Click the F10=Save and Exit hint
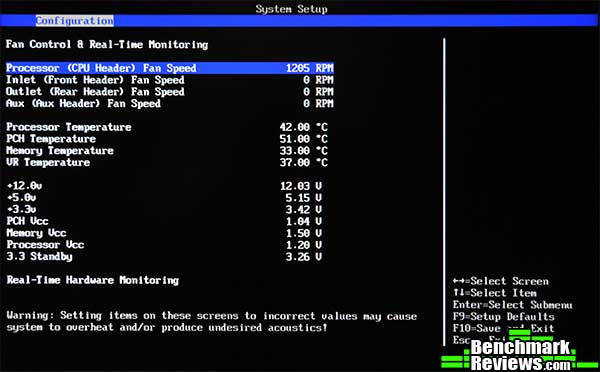The height and width of the screenshot is (372, 600). (x=504, y=329)
